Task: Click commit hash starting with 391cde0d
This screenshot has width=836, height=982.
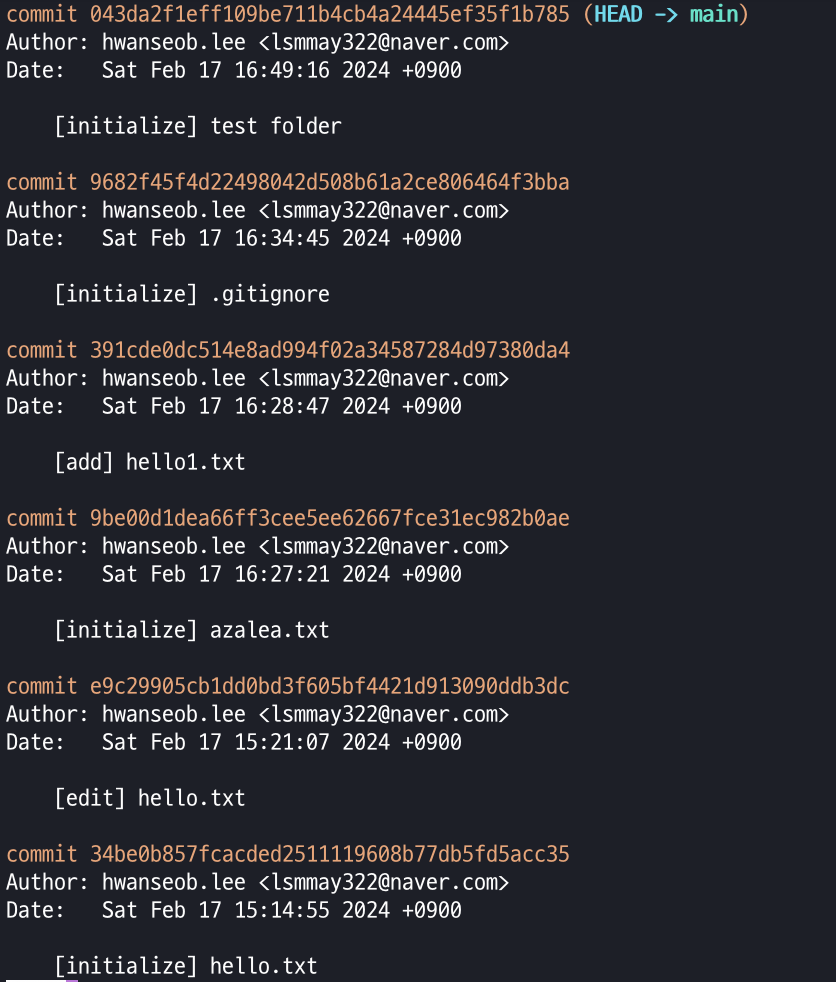Action: pos(329,350)
